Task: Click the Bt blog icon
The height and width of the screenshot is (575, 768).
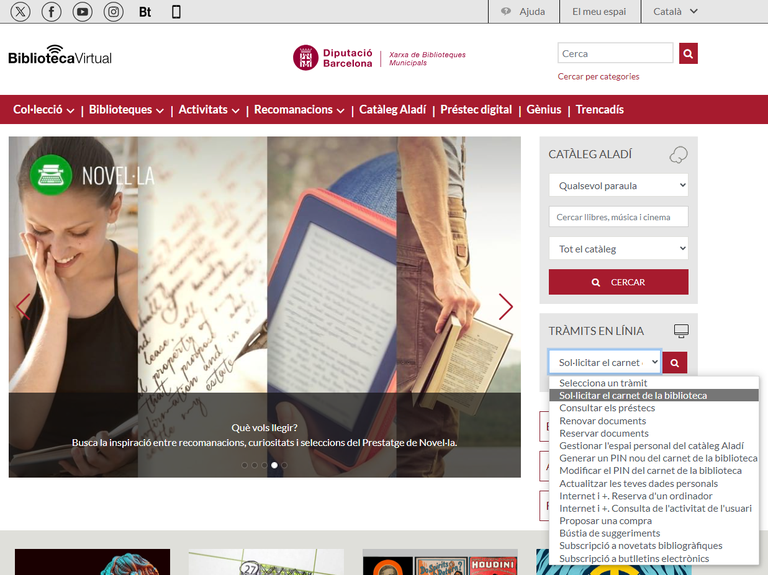Action: coord(145,12)
